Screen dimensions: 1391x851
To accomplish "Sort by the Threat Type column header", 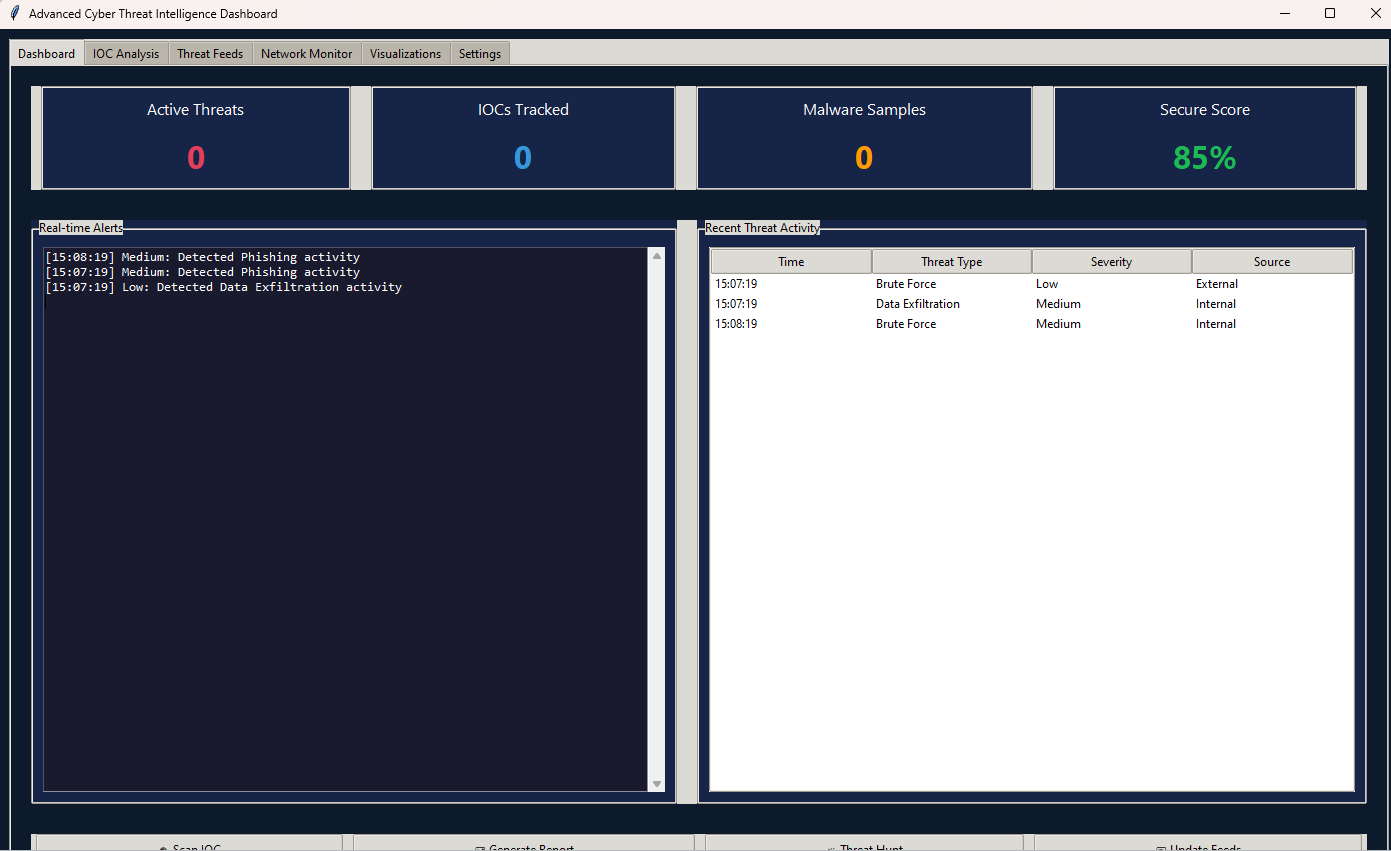I will [x=951, y=262].
